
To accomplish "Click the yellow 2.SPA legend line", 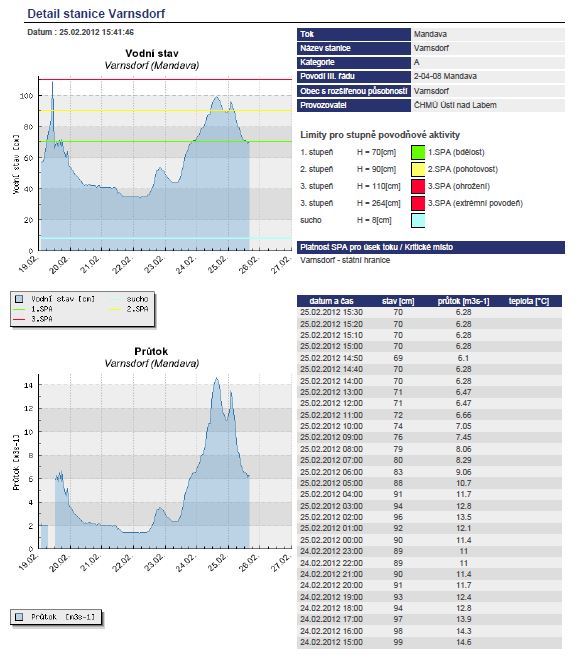I will pos(115,309).
